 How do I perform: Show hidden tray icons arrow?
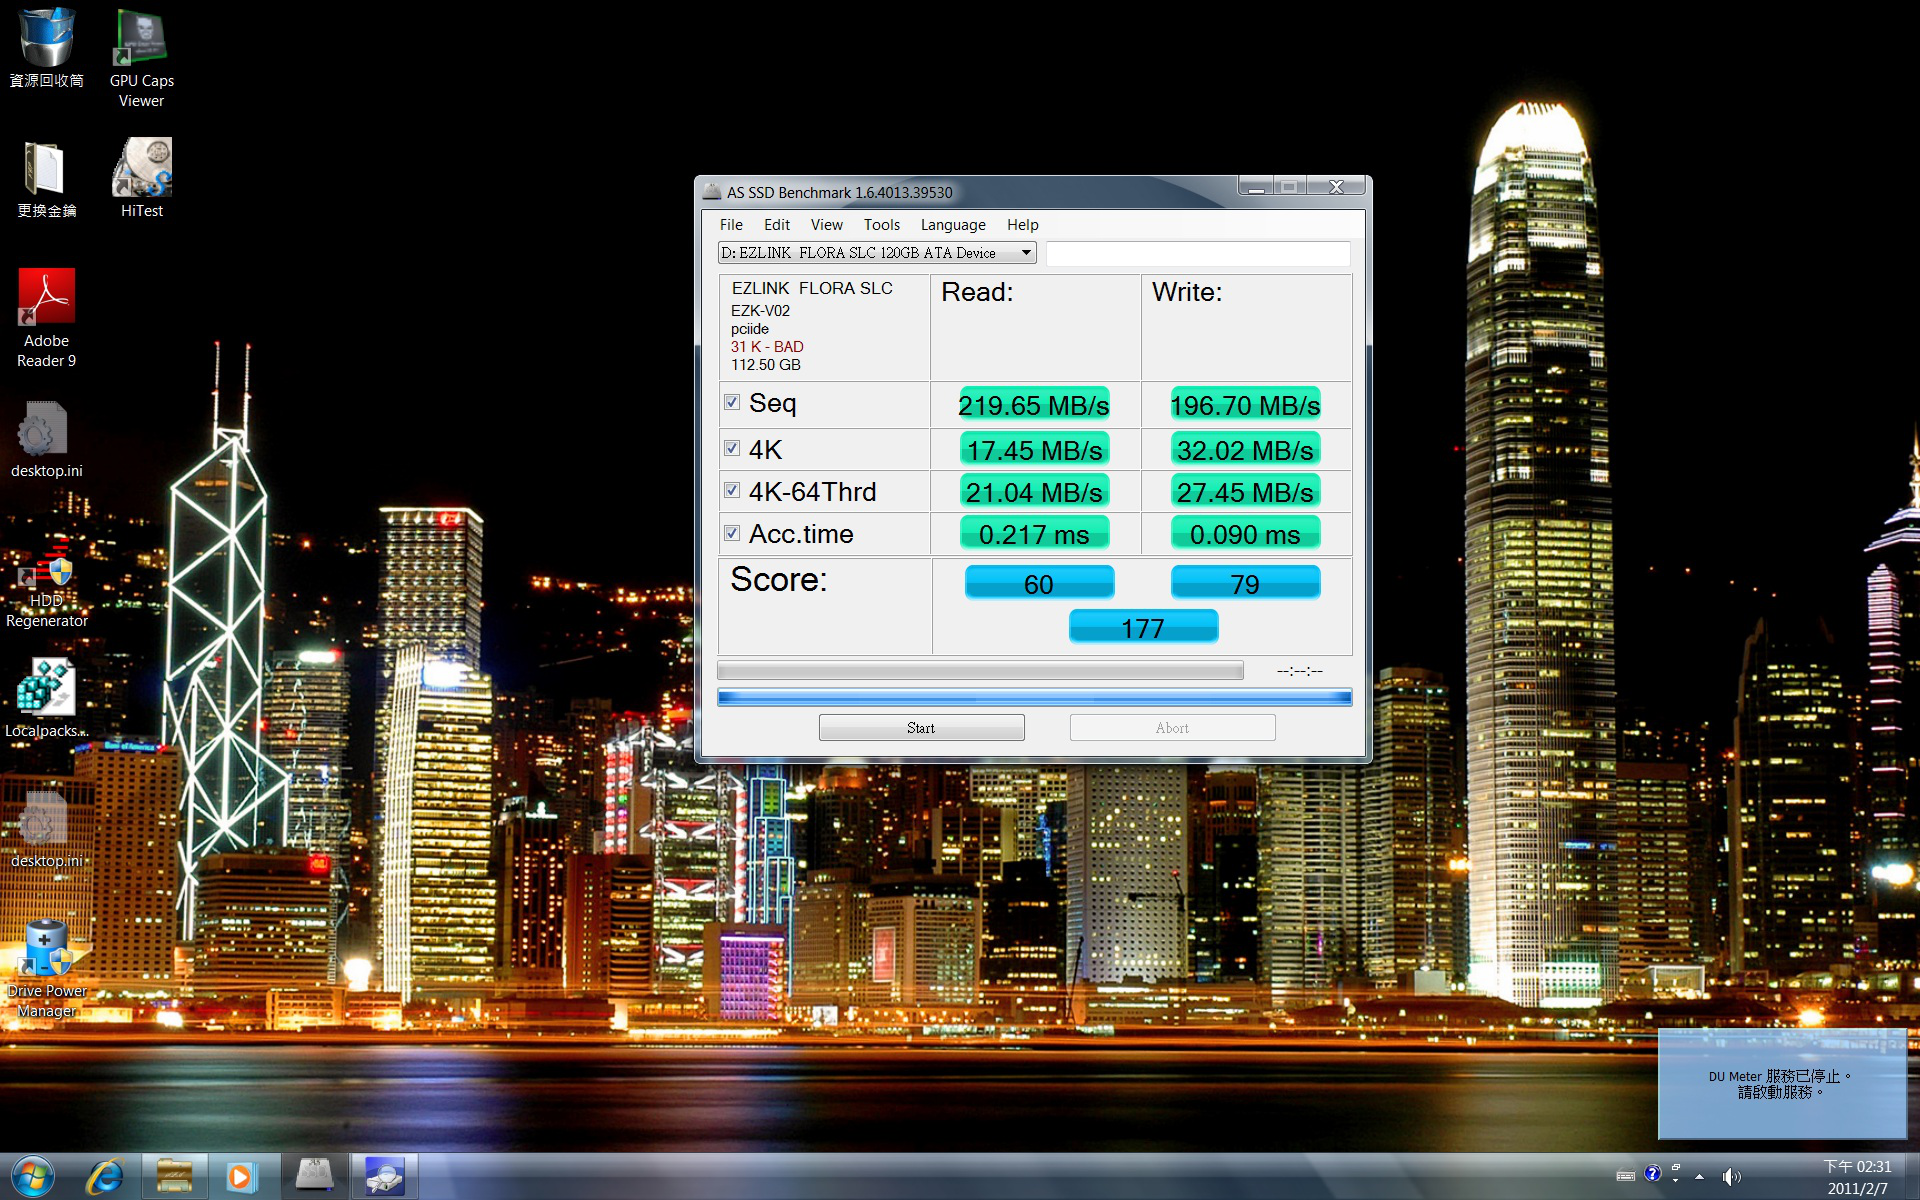[1699, 1177]
